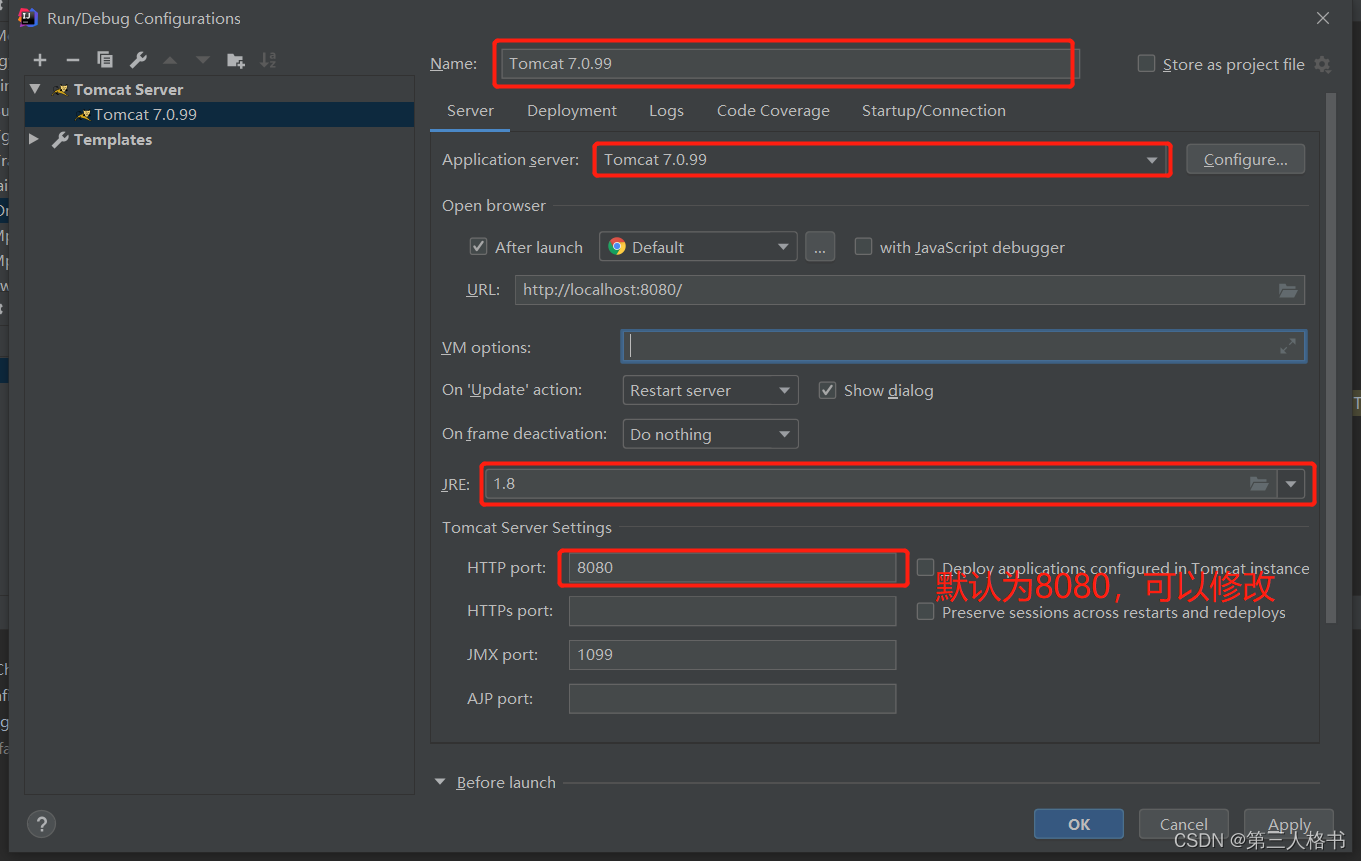Move the configuration up with the up arrow
1361x861 pixels.
[x=170, y=60]
